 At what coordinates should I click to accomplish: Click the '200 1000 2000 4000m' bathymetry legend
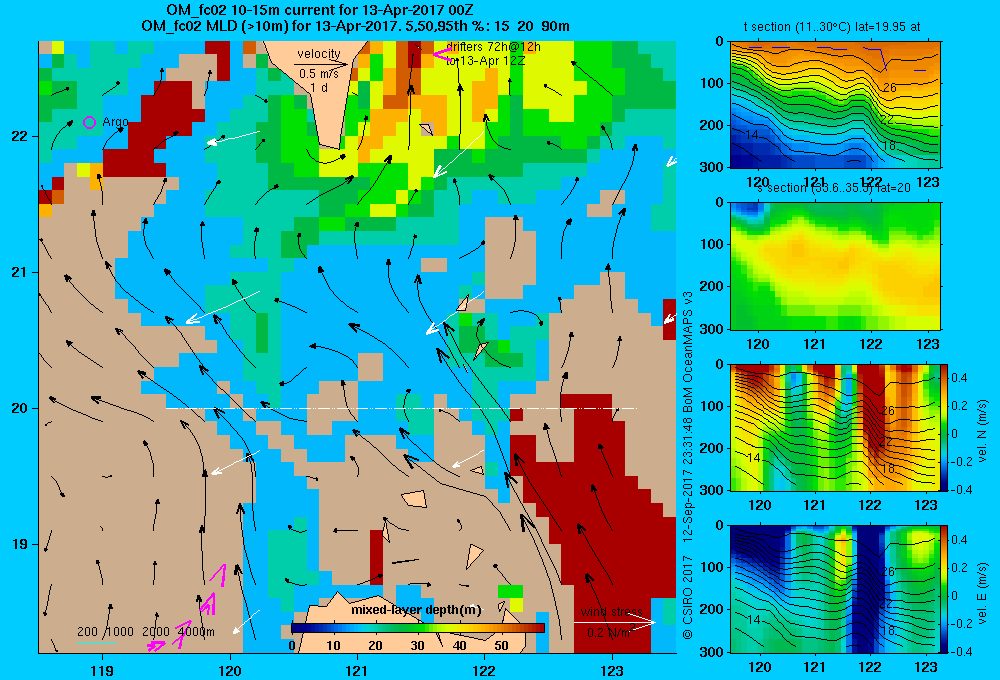point(146,632)
